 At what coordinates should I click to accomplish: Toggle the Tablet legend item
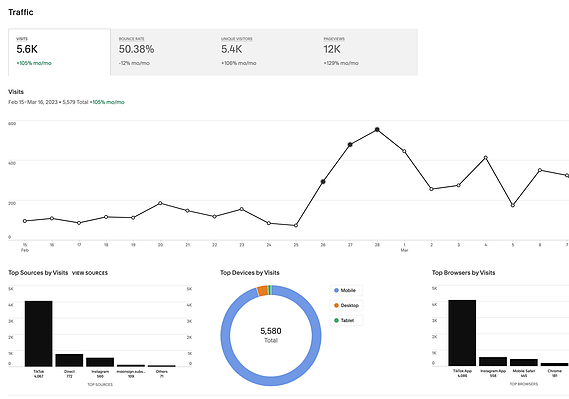tap(346, 320)
